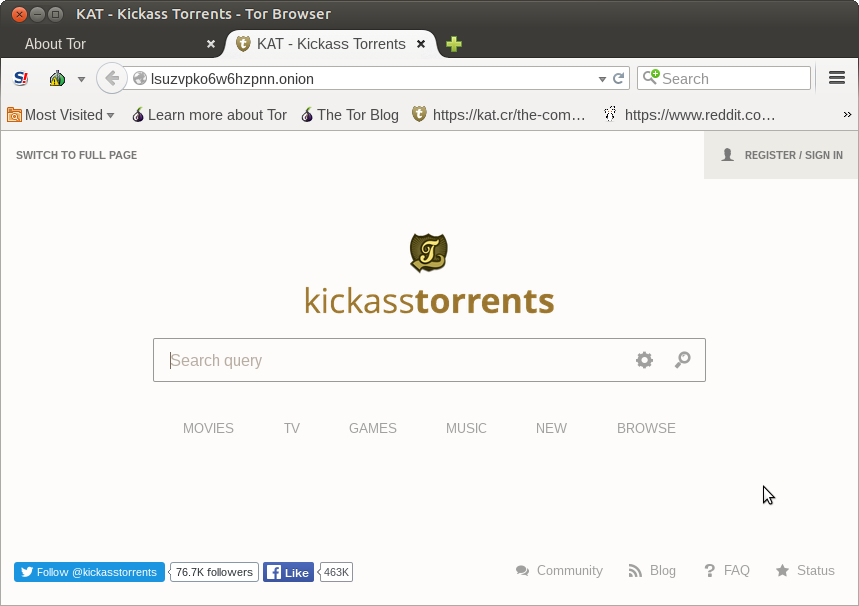
Task: Click the site identity globe icon
Action: 140,78
